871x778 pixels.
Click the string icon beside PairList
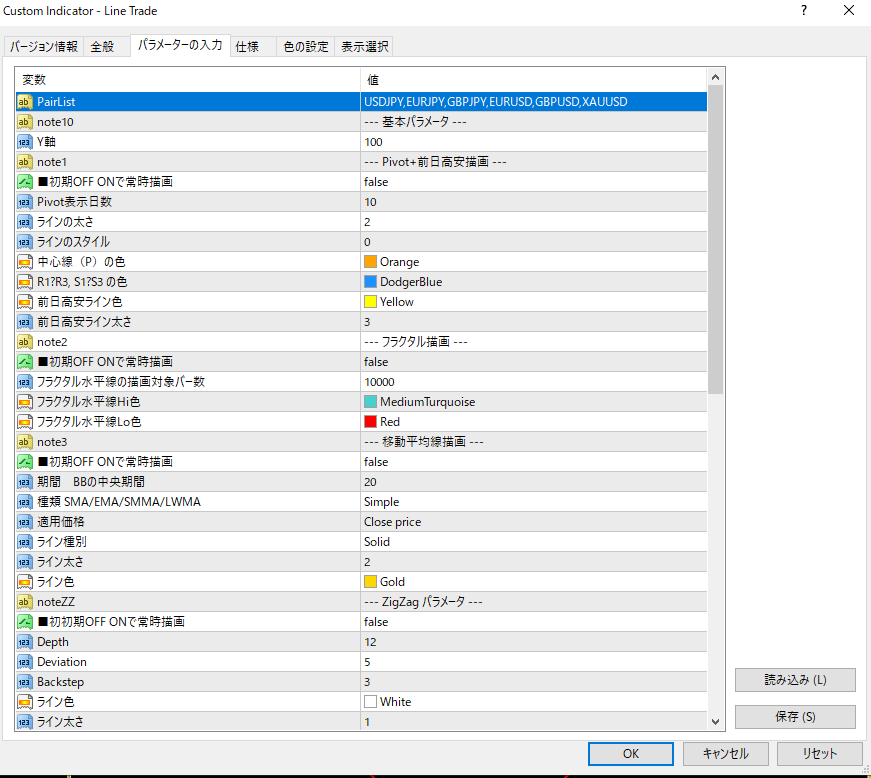click(x=25, y=102)
